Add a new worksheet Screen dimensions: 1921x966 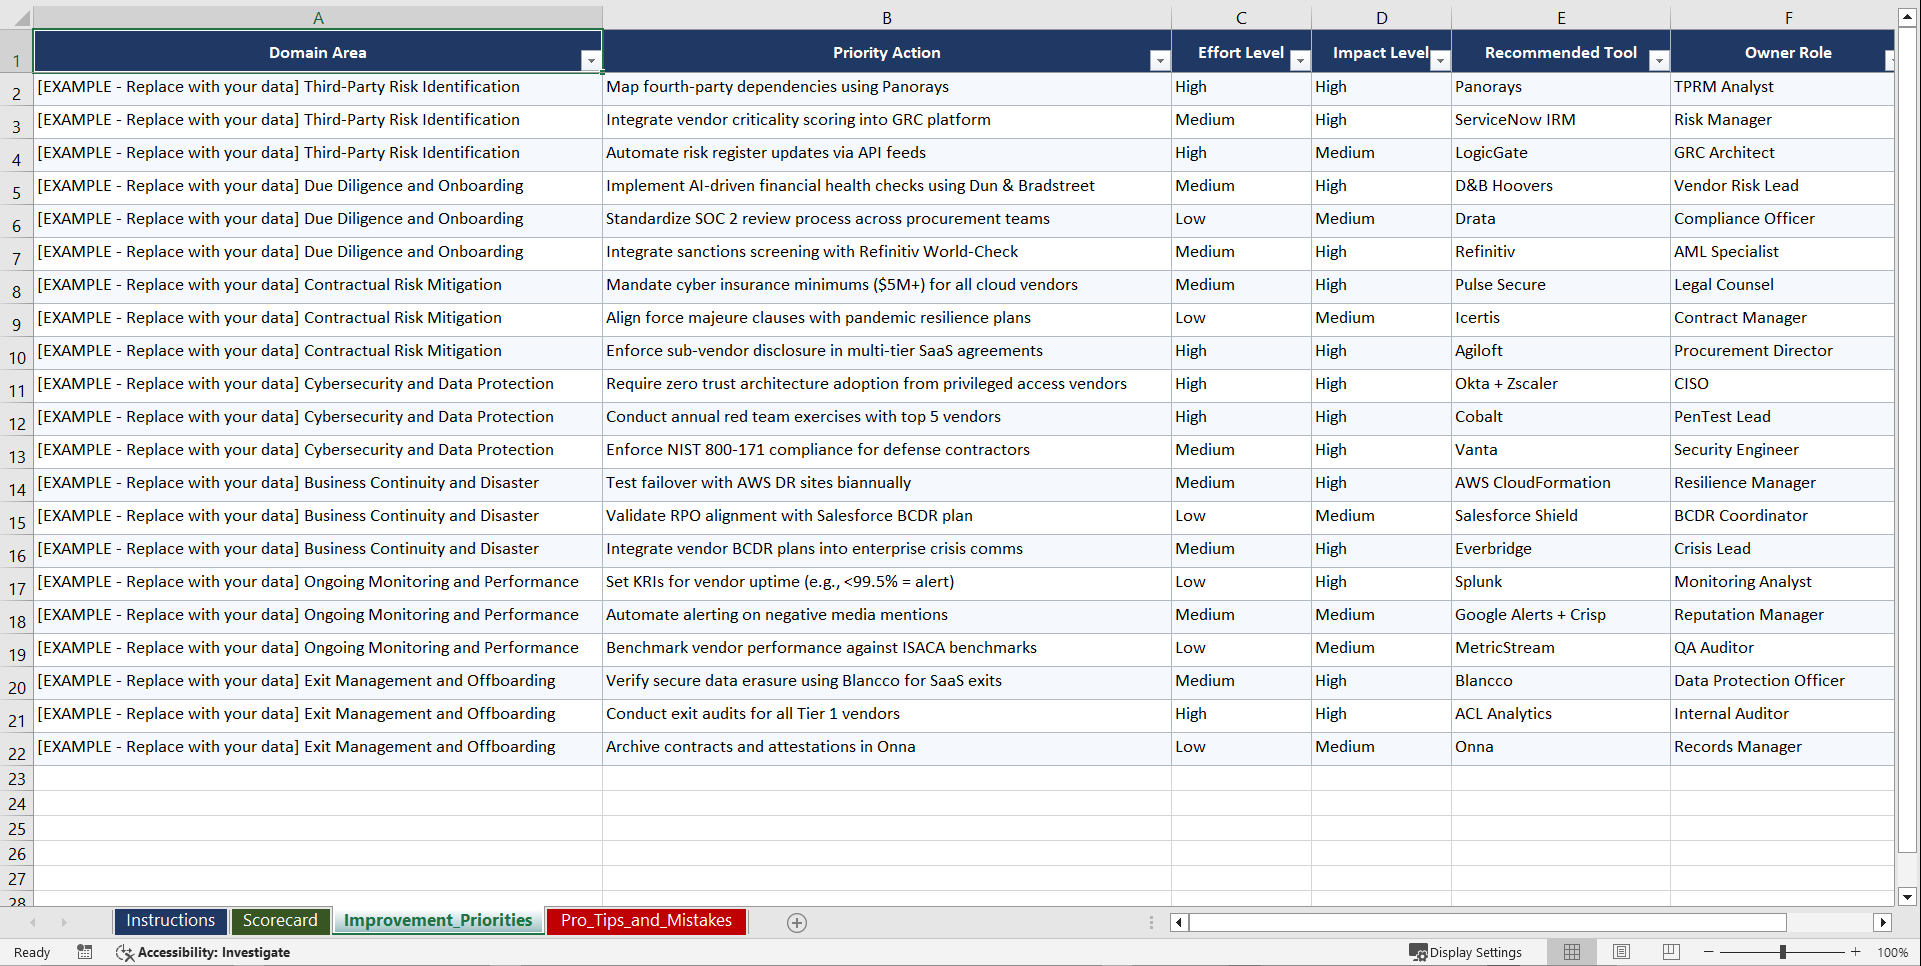point(796,922)
